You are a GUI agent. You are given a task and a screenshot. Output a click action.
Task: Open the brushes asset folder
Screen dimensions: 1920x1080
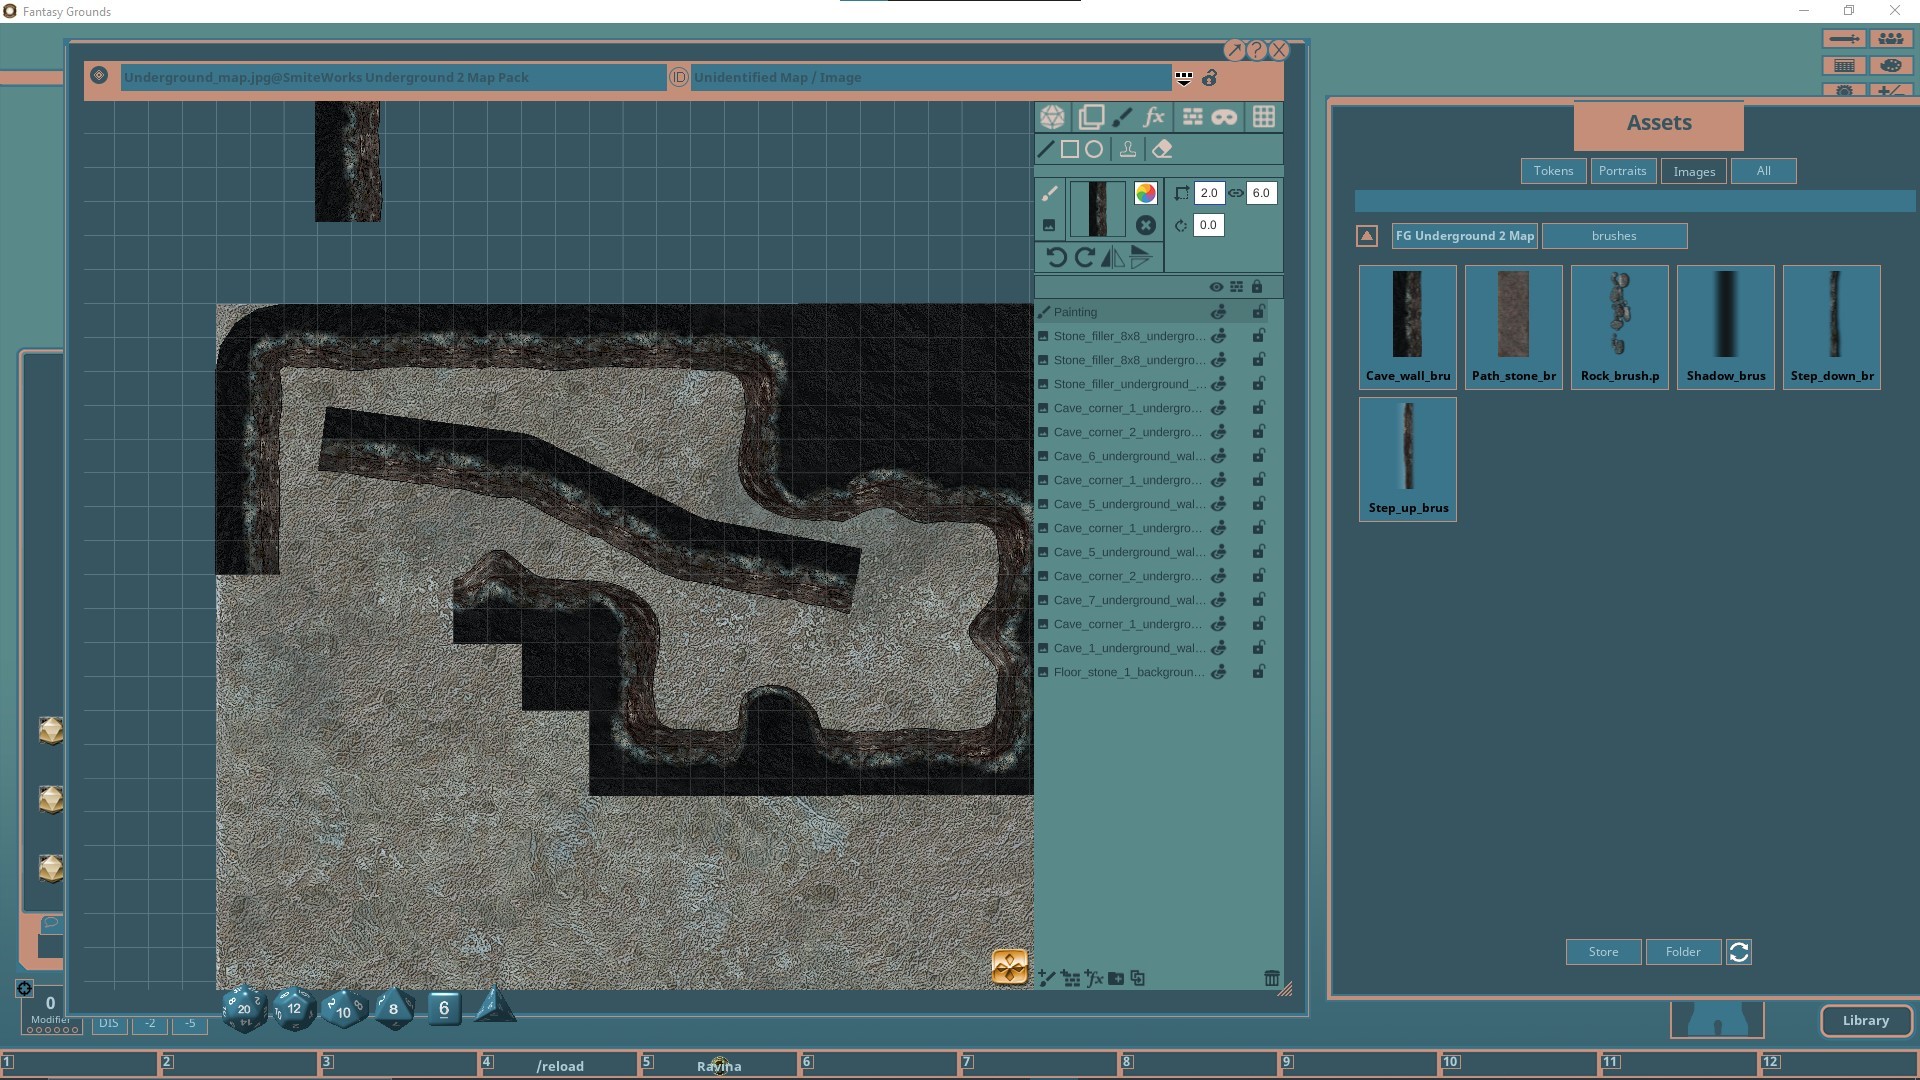[1614, 236]
